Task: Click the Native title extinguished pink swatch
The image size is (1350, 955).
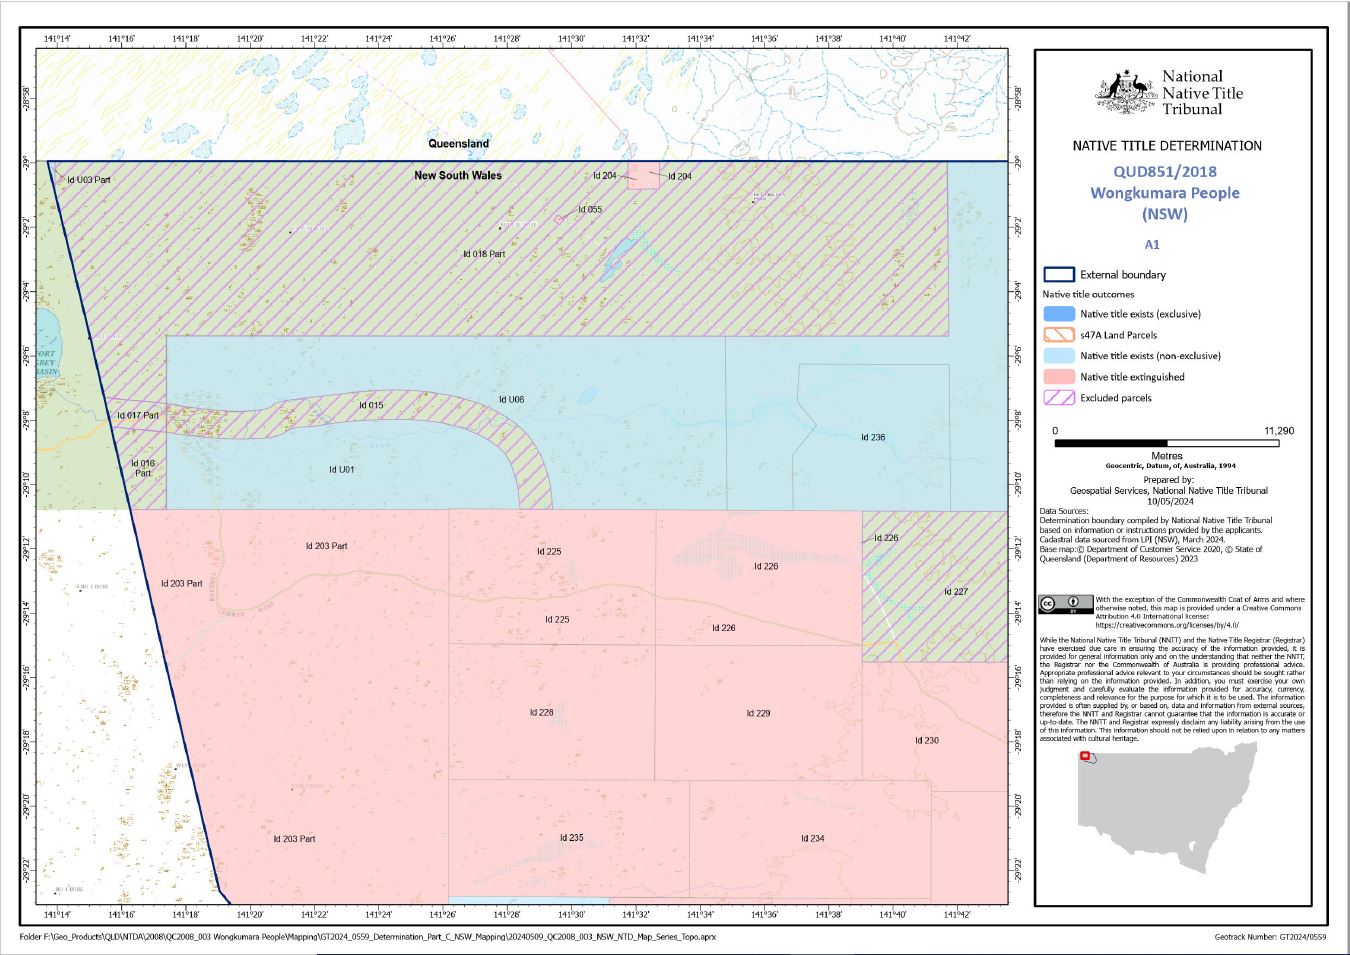Action: pyautogui.click(x=1058, y=377)
